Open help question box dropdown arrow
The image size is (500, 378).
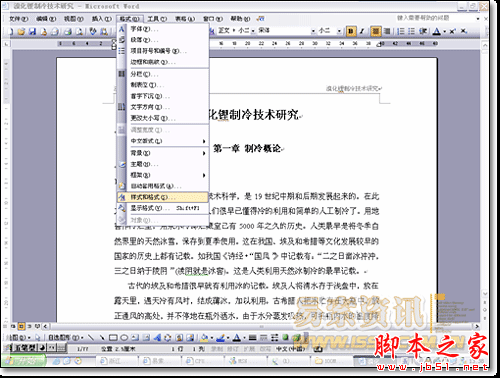pos(478,18)
